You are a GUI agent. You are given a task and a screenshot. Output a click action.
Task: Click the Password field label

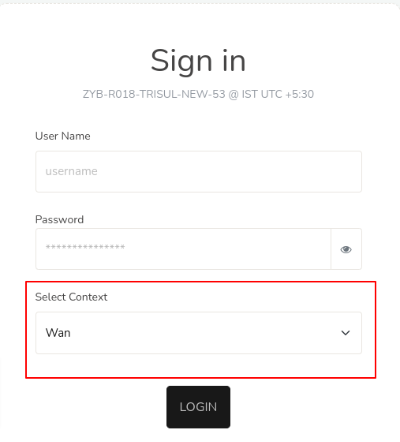pos(59,219)
